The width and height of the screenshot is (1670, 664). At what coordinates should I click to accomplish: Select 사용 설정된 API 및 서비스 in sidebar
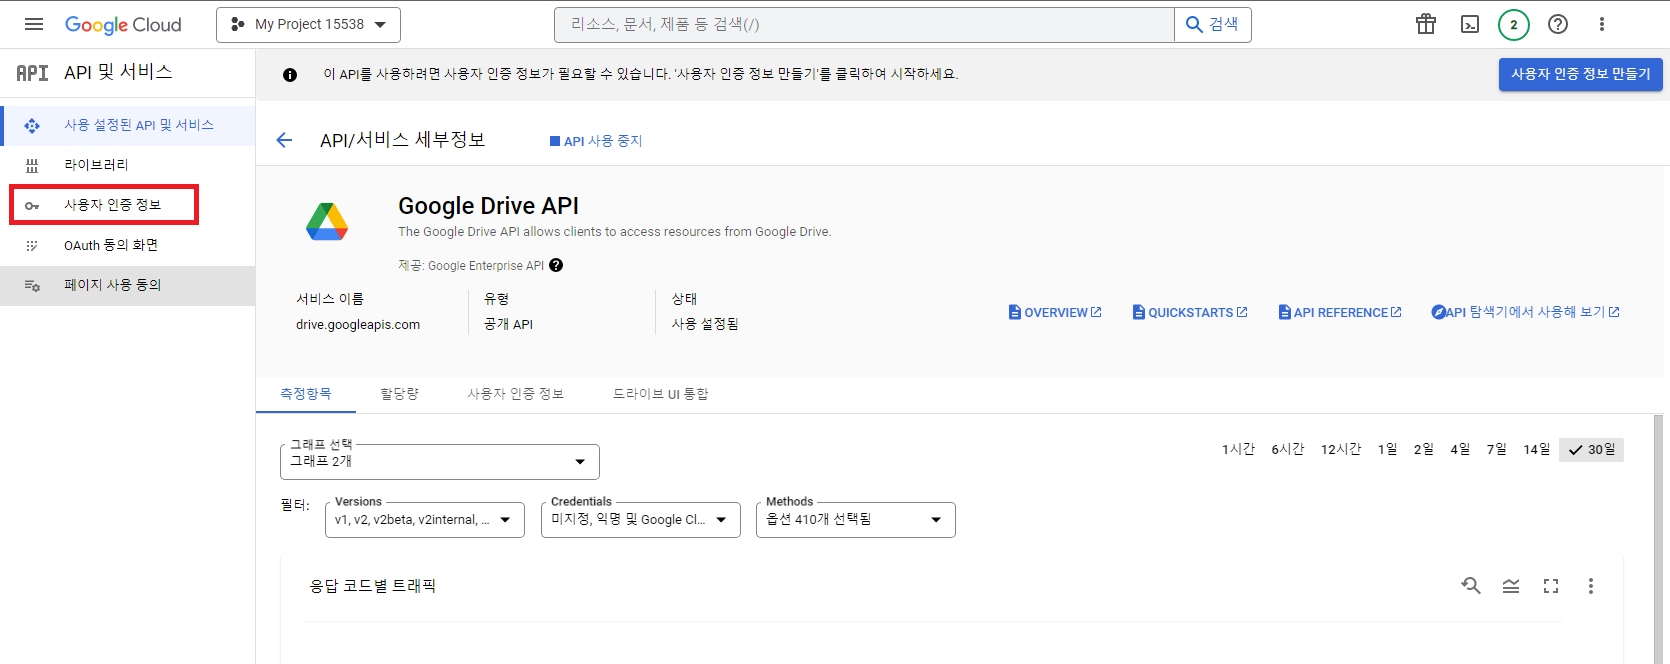click(x=128, y=125)
